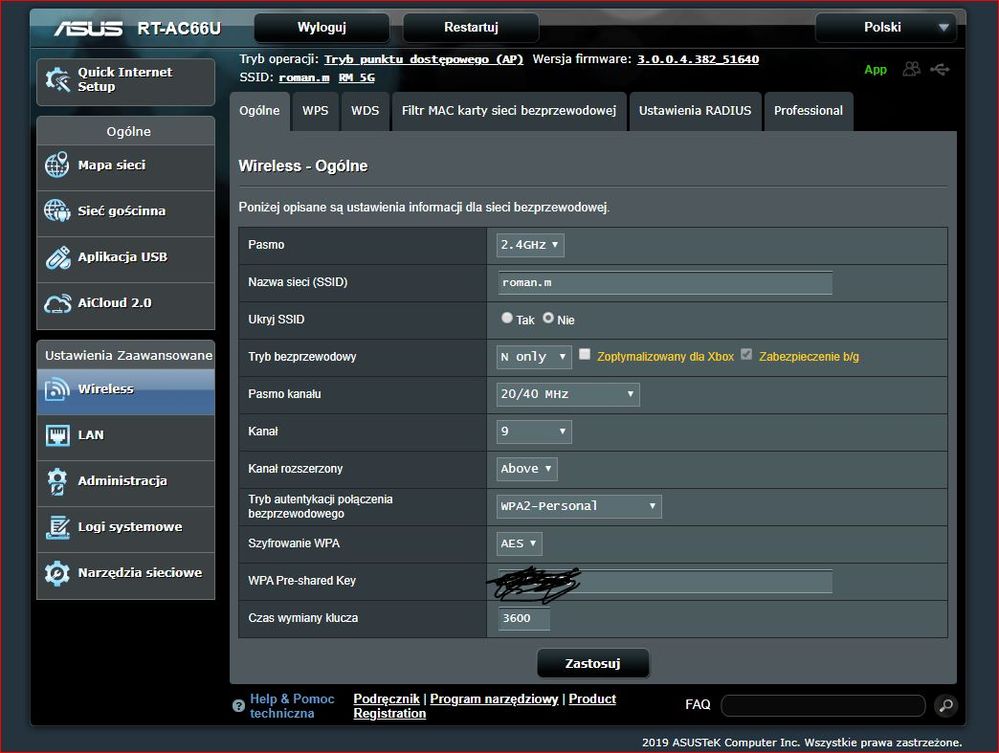999x753 pixels.
Task: Open AiCloud 2.0 cloud icon
Action: pyautogui.click(x=57, y=303)
